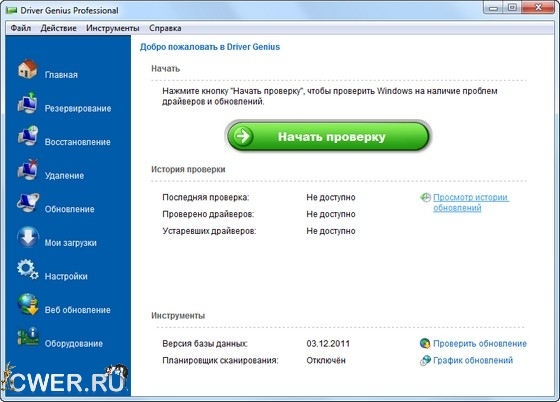Click the Обновление update icon
The height and width of the screenshot is (402, 560).
tap(28, 203)
